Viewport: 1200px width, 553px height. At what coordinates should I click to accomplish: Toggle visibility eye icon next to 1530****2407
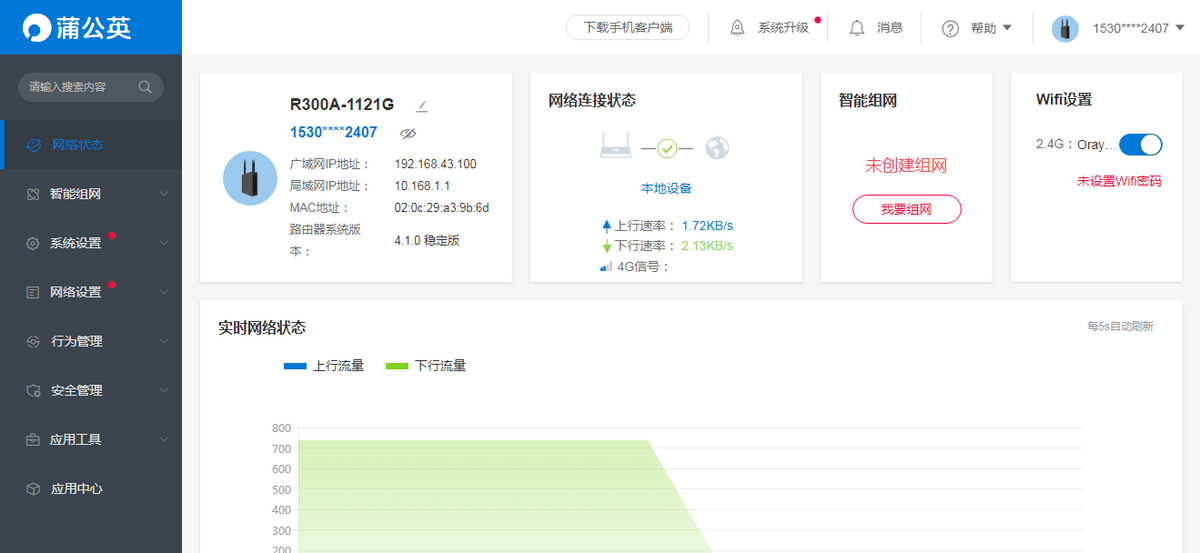coord(407,133)
